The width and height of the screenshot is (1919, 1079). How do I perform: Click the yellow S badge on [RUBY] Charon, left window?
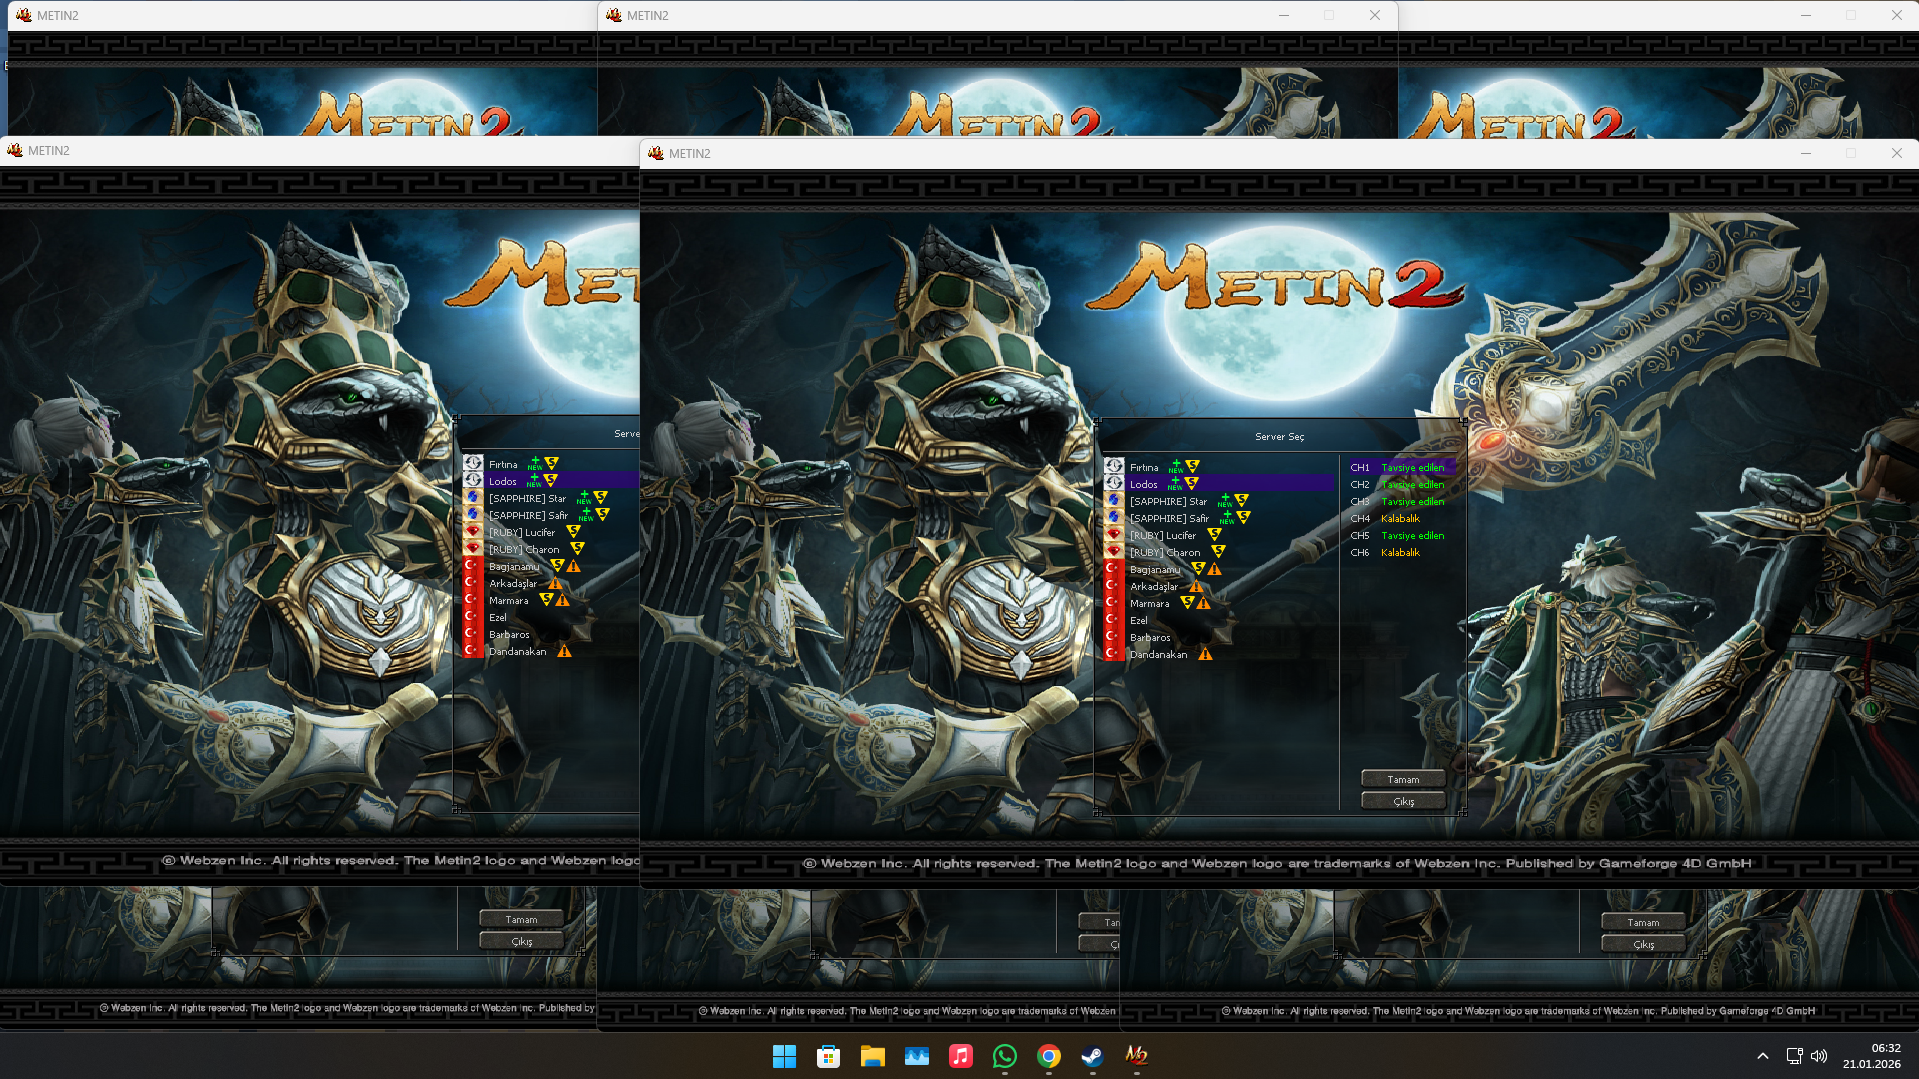pyautogui.click(x=577, y=549)
